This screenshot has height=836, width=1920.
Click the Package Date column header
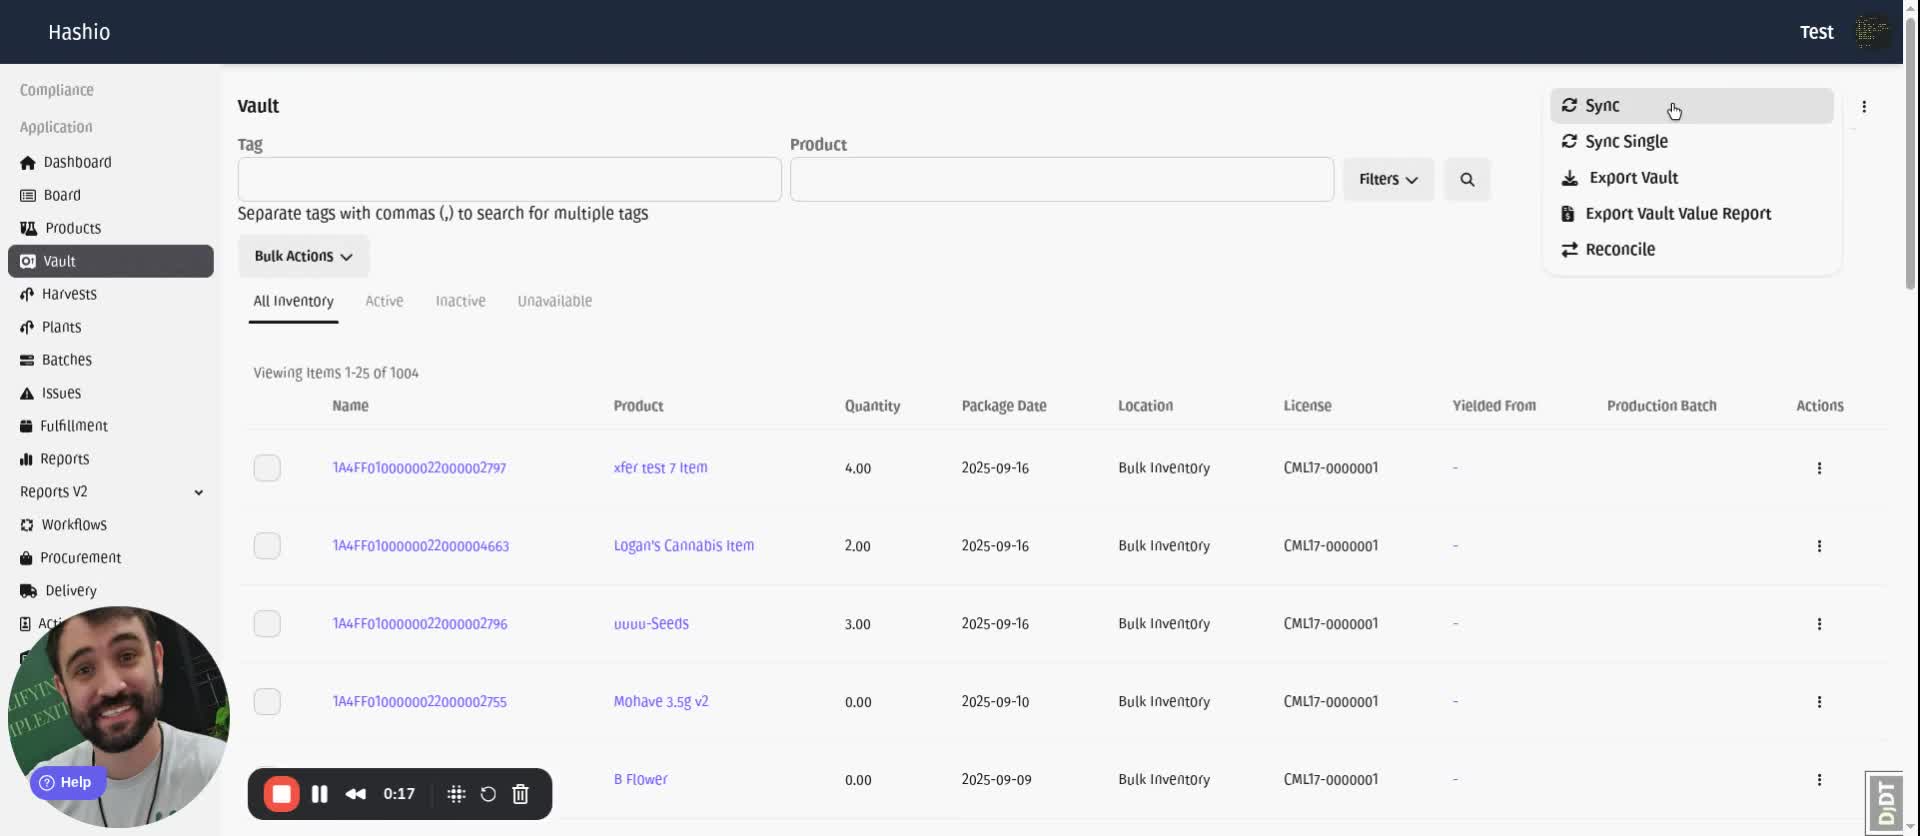click(1004, 406)
